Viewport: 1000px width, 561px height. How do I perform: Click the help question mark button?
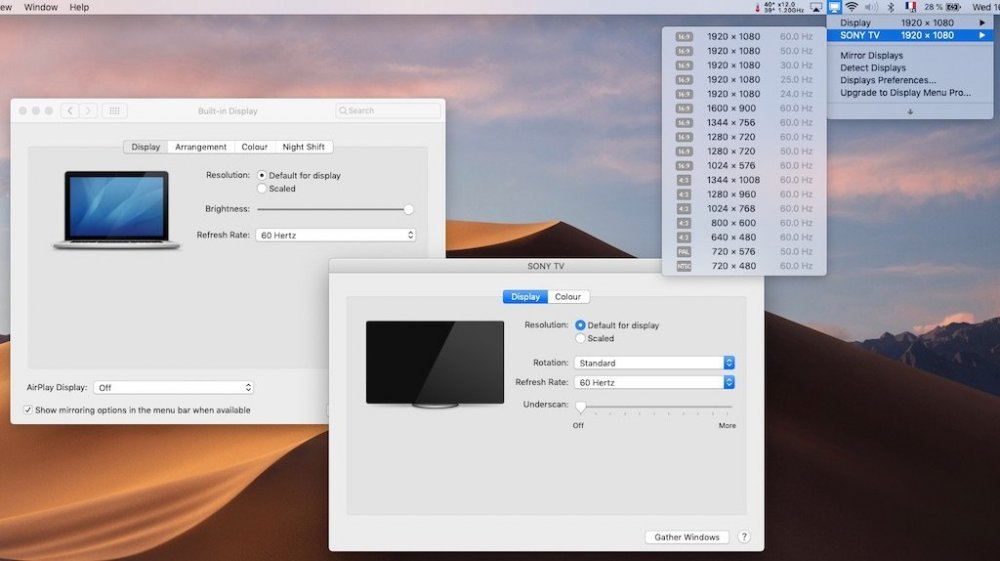744,537
